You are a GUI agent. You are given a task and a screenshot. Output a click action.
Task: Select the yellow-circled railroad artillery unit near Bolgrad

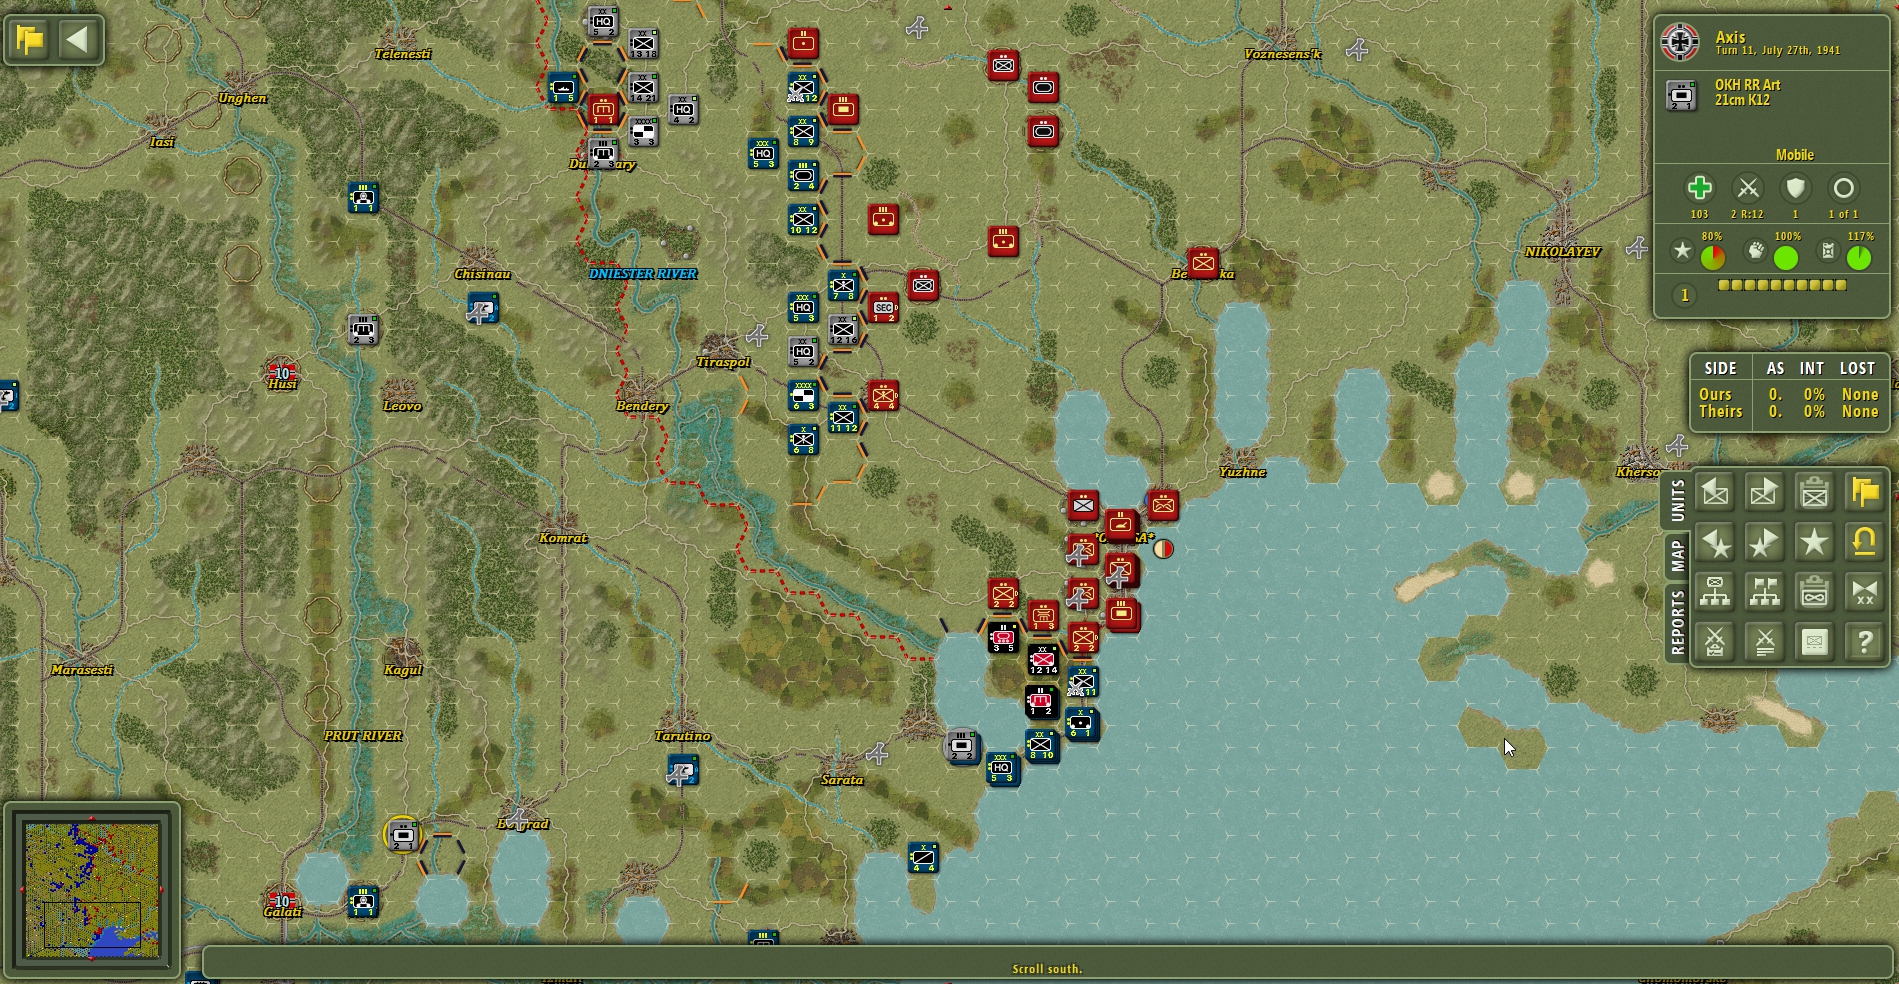tap(403, 835)
